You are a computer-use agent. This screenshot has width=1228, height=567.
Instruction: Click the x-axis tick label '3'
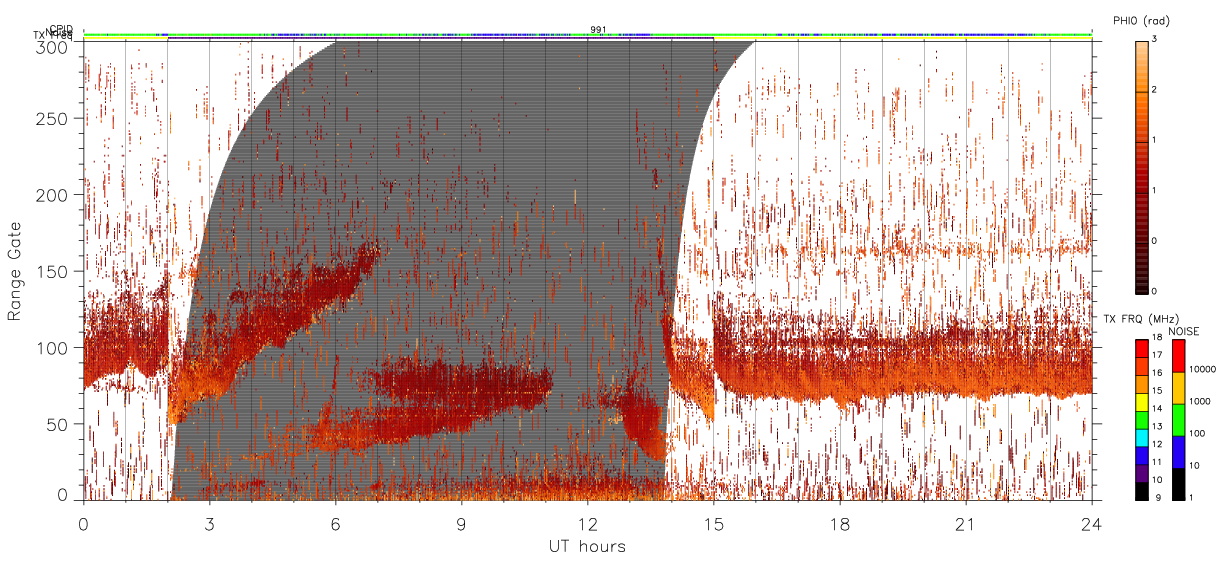click(x=209, y=523)
